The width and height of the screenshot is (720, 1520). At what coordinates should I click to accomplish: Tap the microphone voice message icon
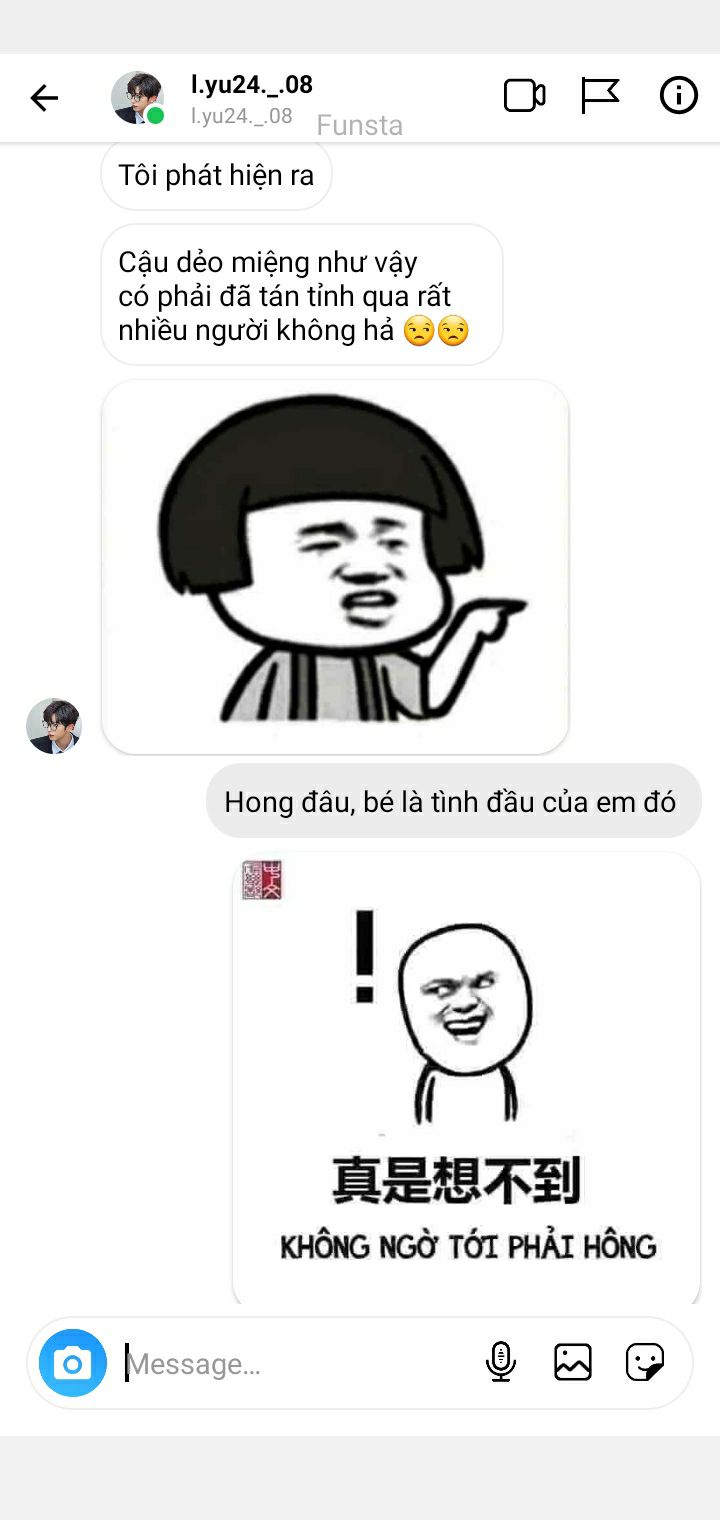501,1362
